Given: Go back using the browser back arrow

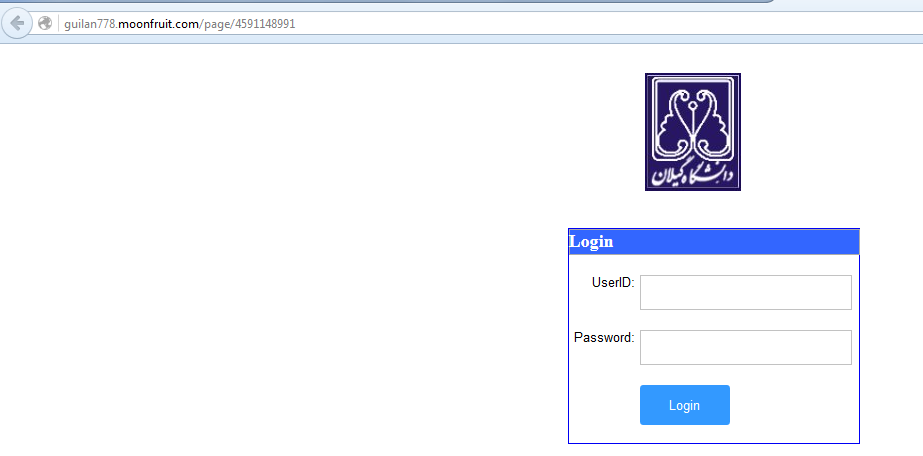Looking at the screenshot, I should pos(16,24).
